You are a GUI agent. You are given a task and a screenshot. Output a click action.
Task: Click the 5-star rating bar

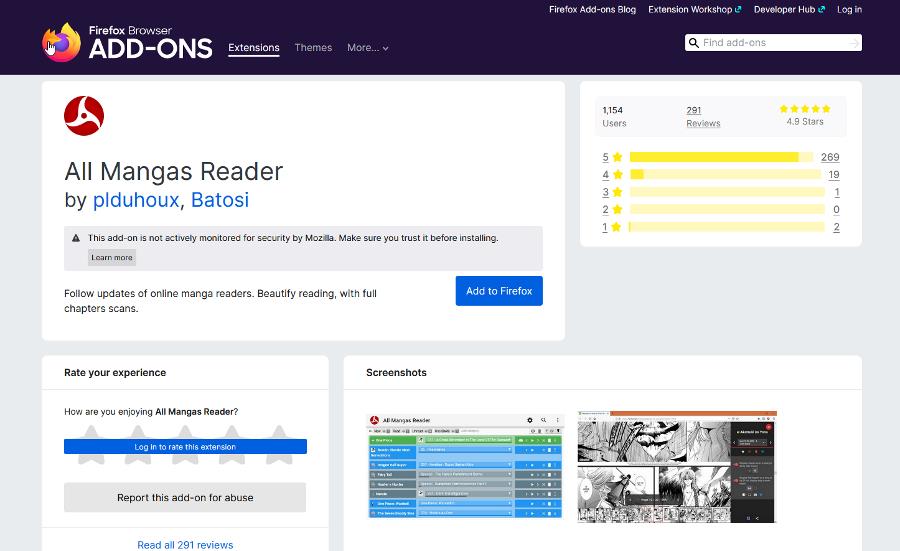click(x=721, y=157)
